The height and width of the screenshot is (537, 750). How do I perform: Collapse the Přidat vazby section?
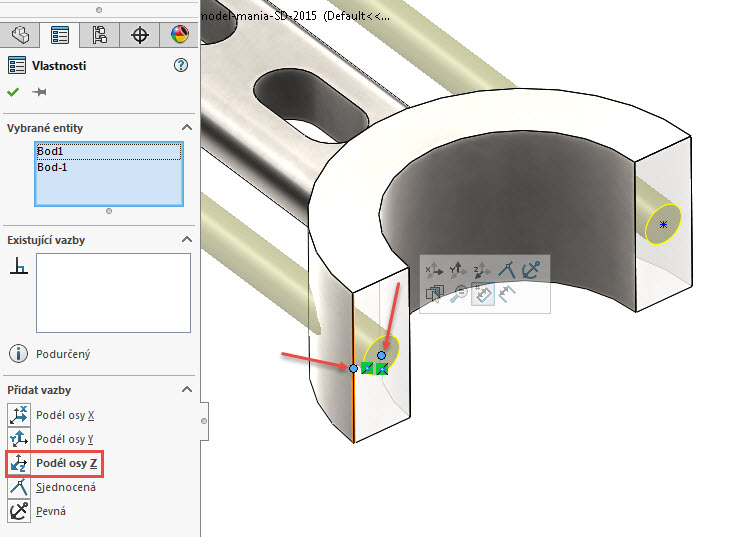click(x=186, y=389)
